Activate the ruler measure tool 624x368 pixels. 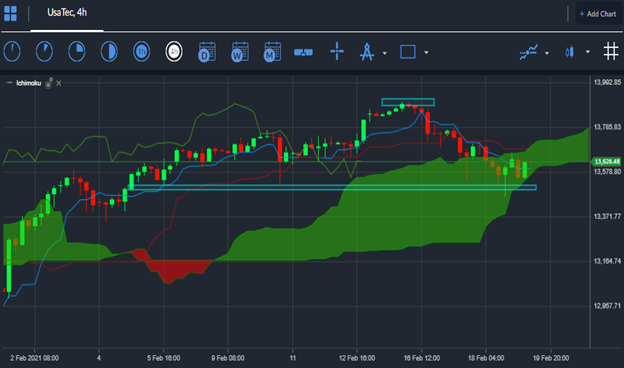[x=303, y=53]
